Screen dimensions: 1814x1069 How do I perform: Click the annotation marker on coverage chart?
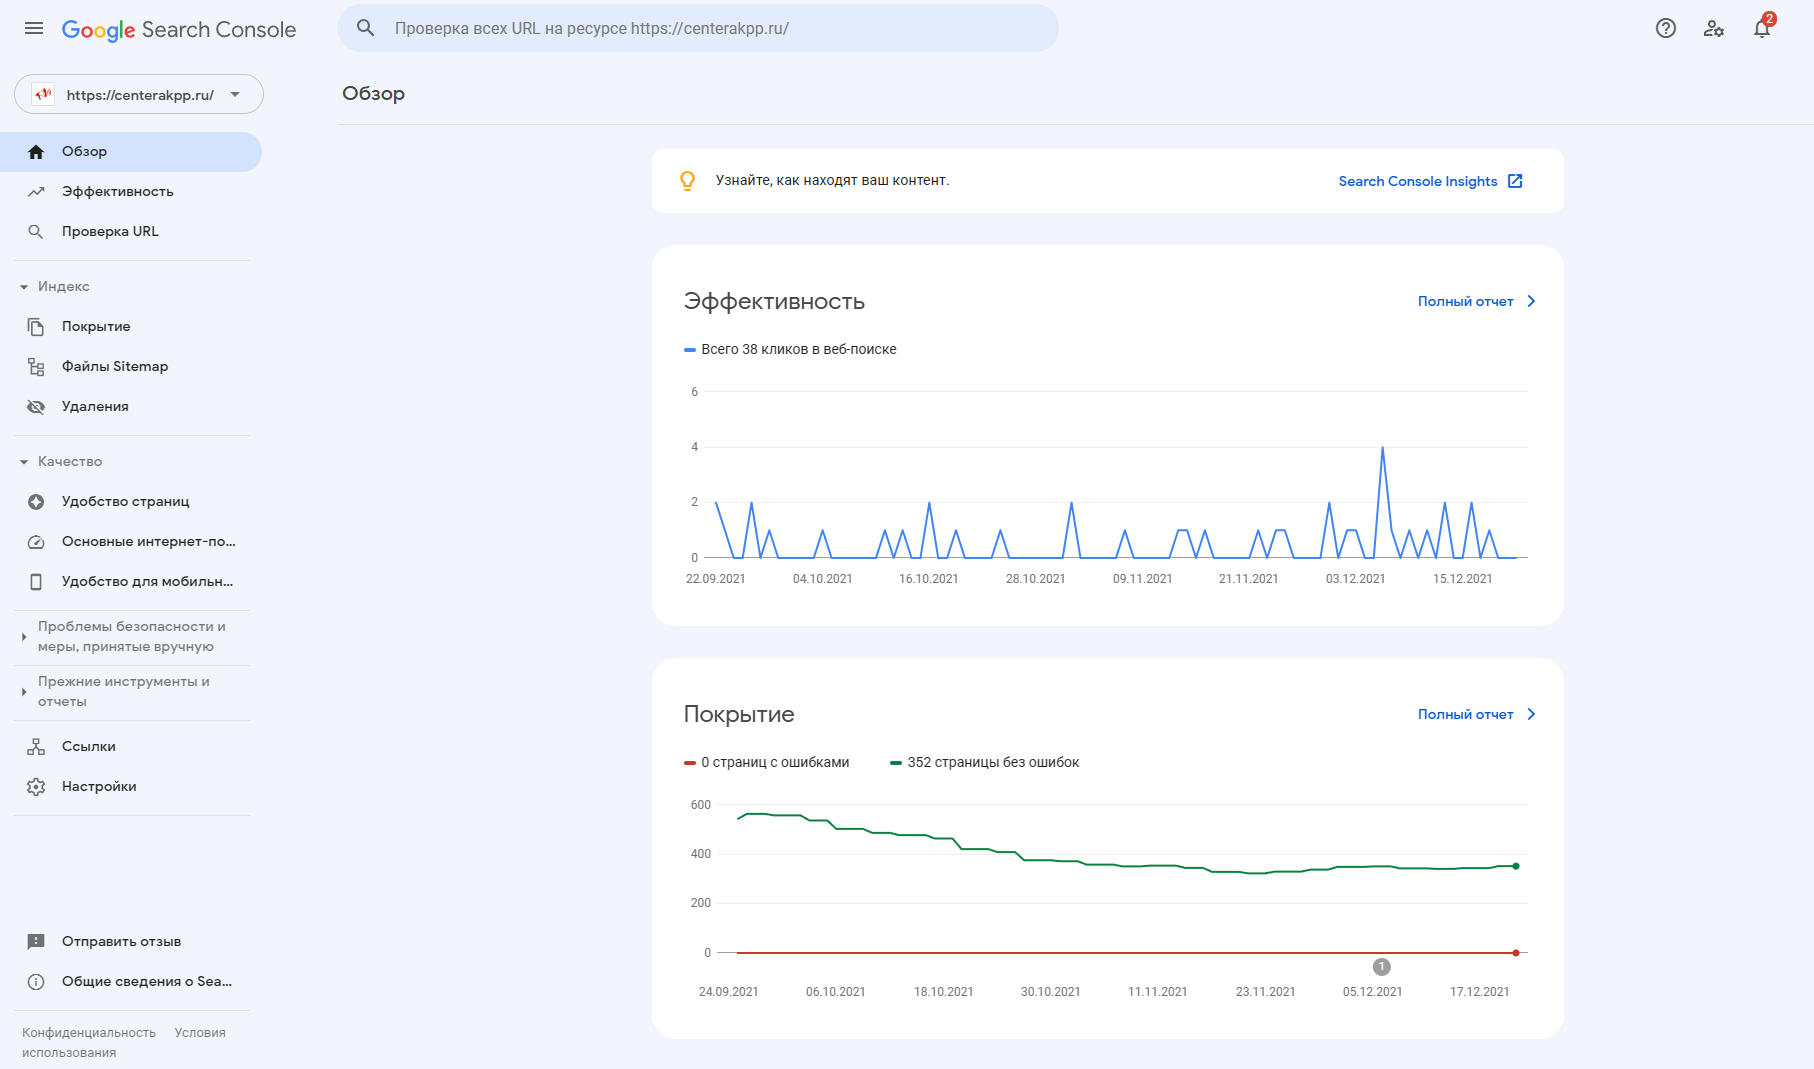[1381, 967]
